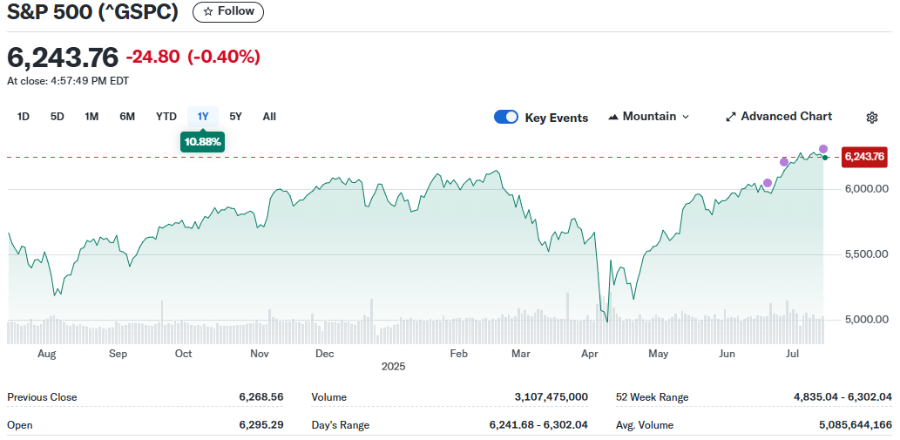Select the 5Y time range

click(235, 116)
